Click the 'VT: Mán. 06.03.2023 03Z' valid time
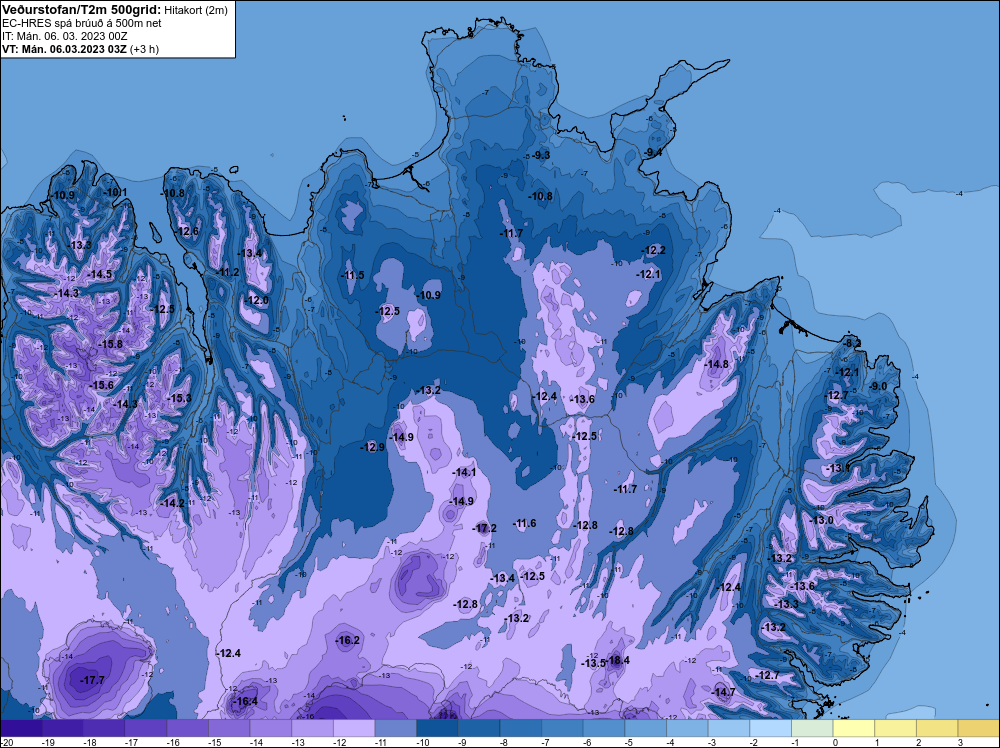1000x748 pixels. [x=64, y=49]
